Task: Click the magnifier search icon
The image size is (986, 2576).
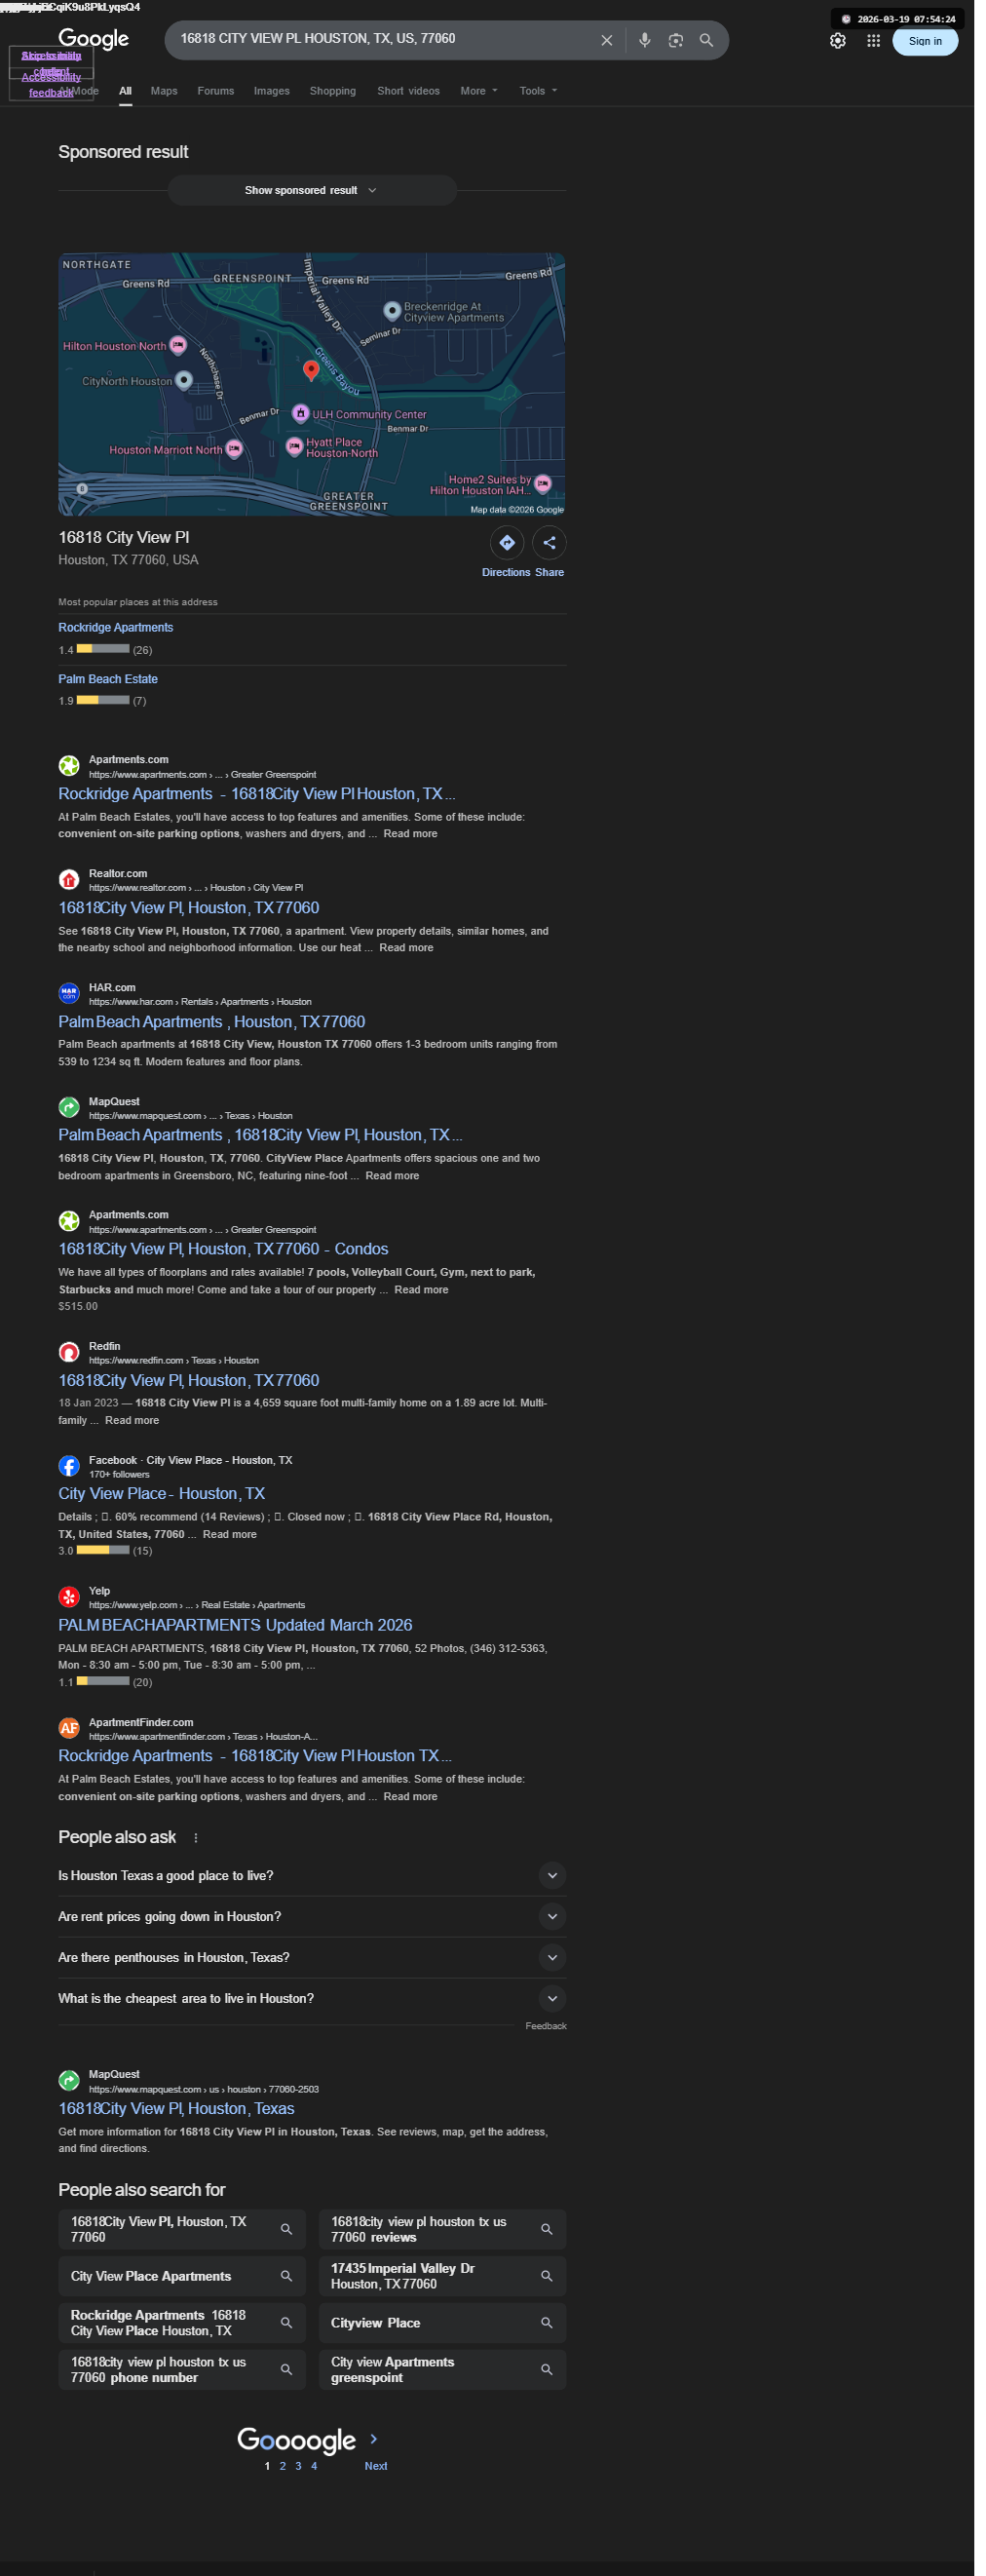Action: pyautogui.click(x=706, y=40)
